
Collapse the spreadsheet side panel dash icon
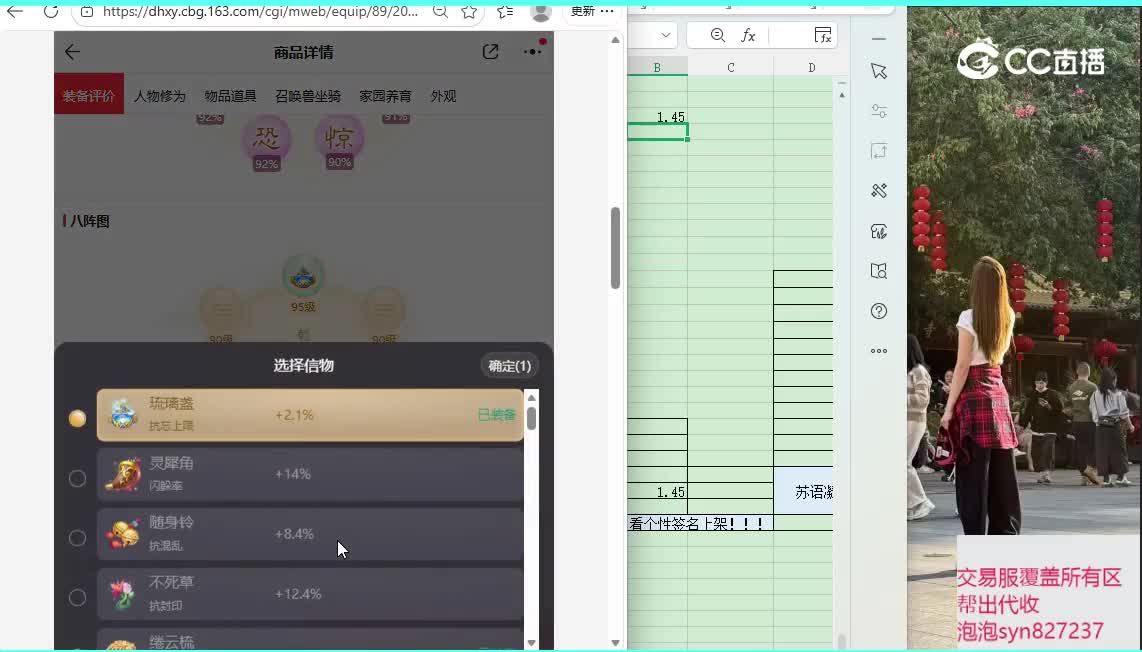click(x=879, y=39)
